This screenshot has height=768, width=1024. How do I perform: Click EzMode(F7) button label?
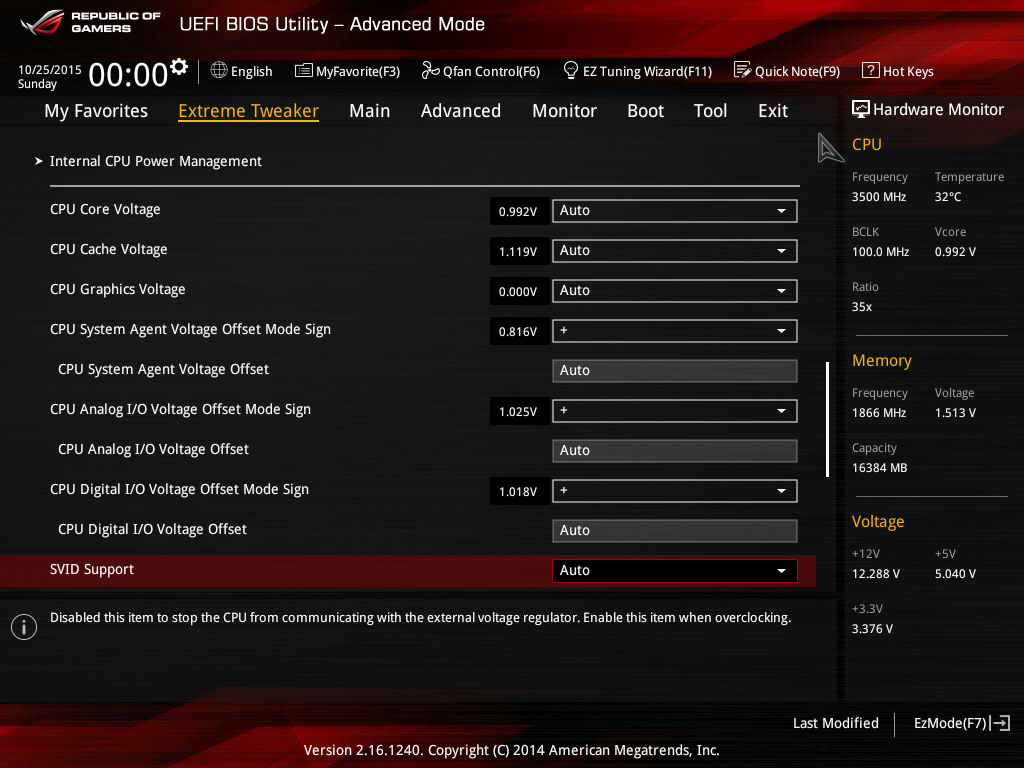[x=950, y=723]
